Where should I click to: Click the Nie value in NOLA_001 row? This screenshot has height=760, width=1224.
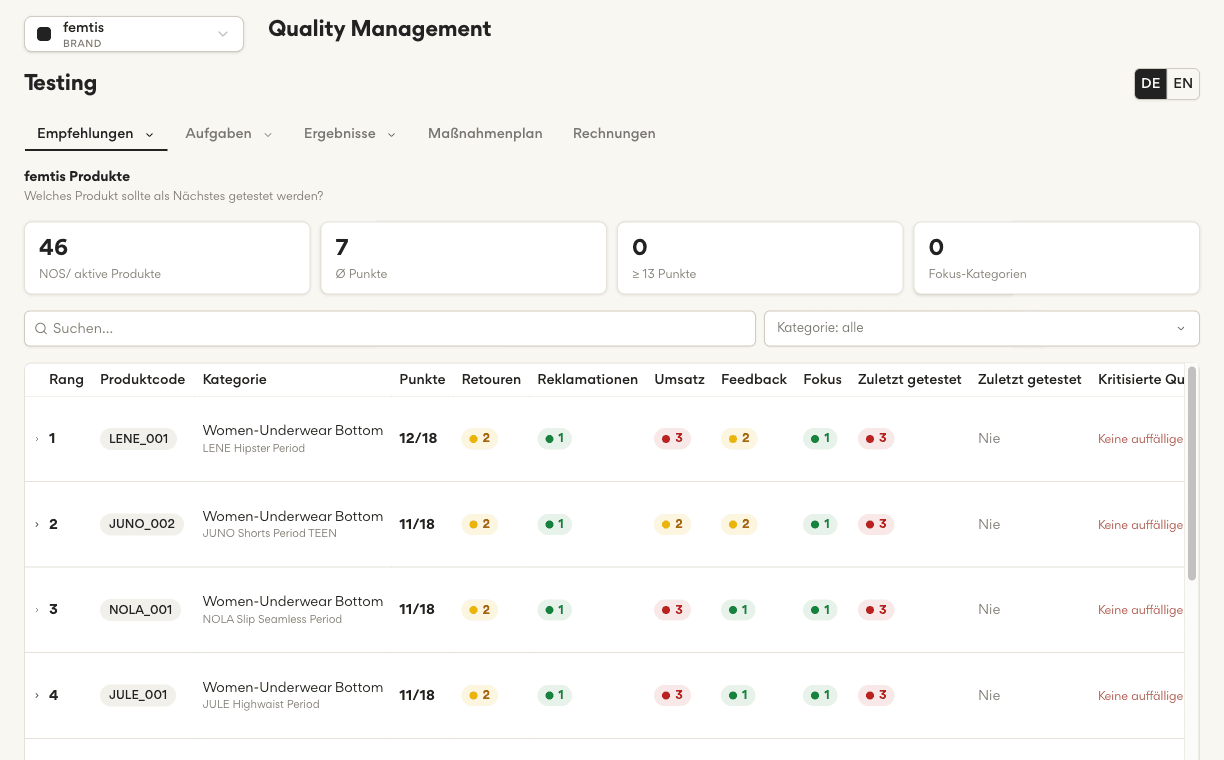989,610
